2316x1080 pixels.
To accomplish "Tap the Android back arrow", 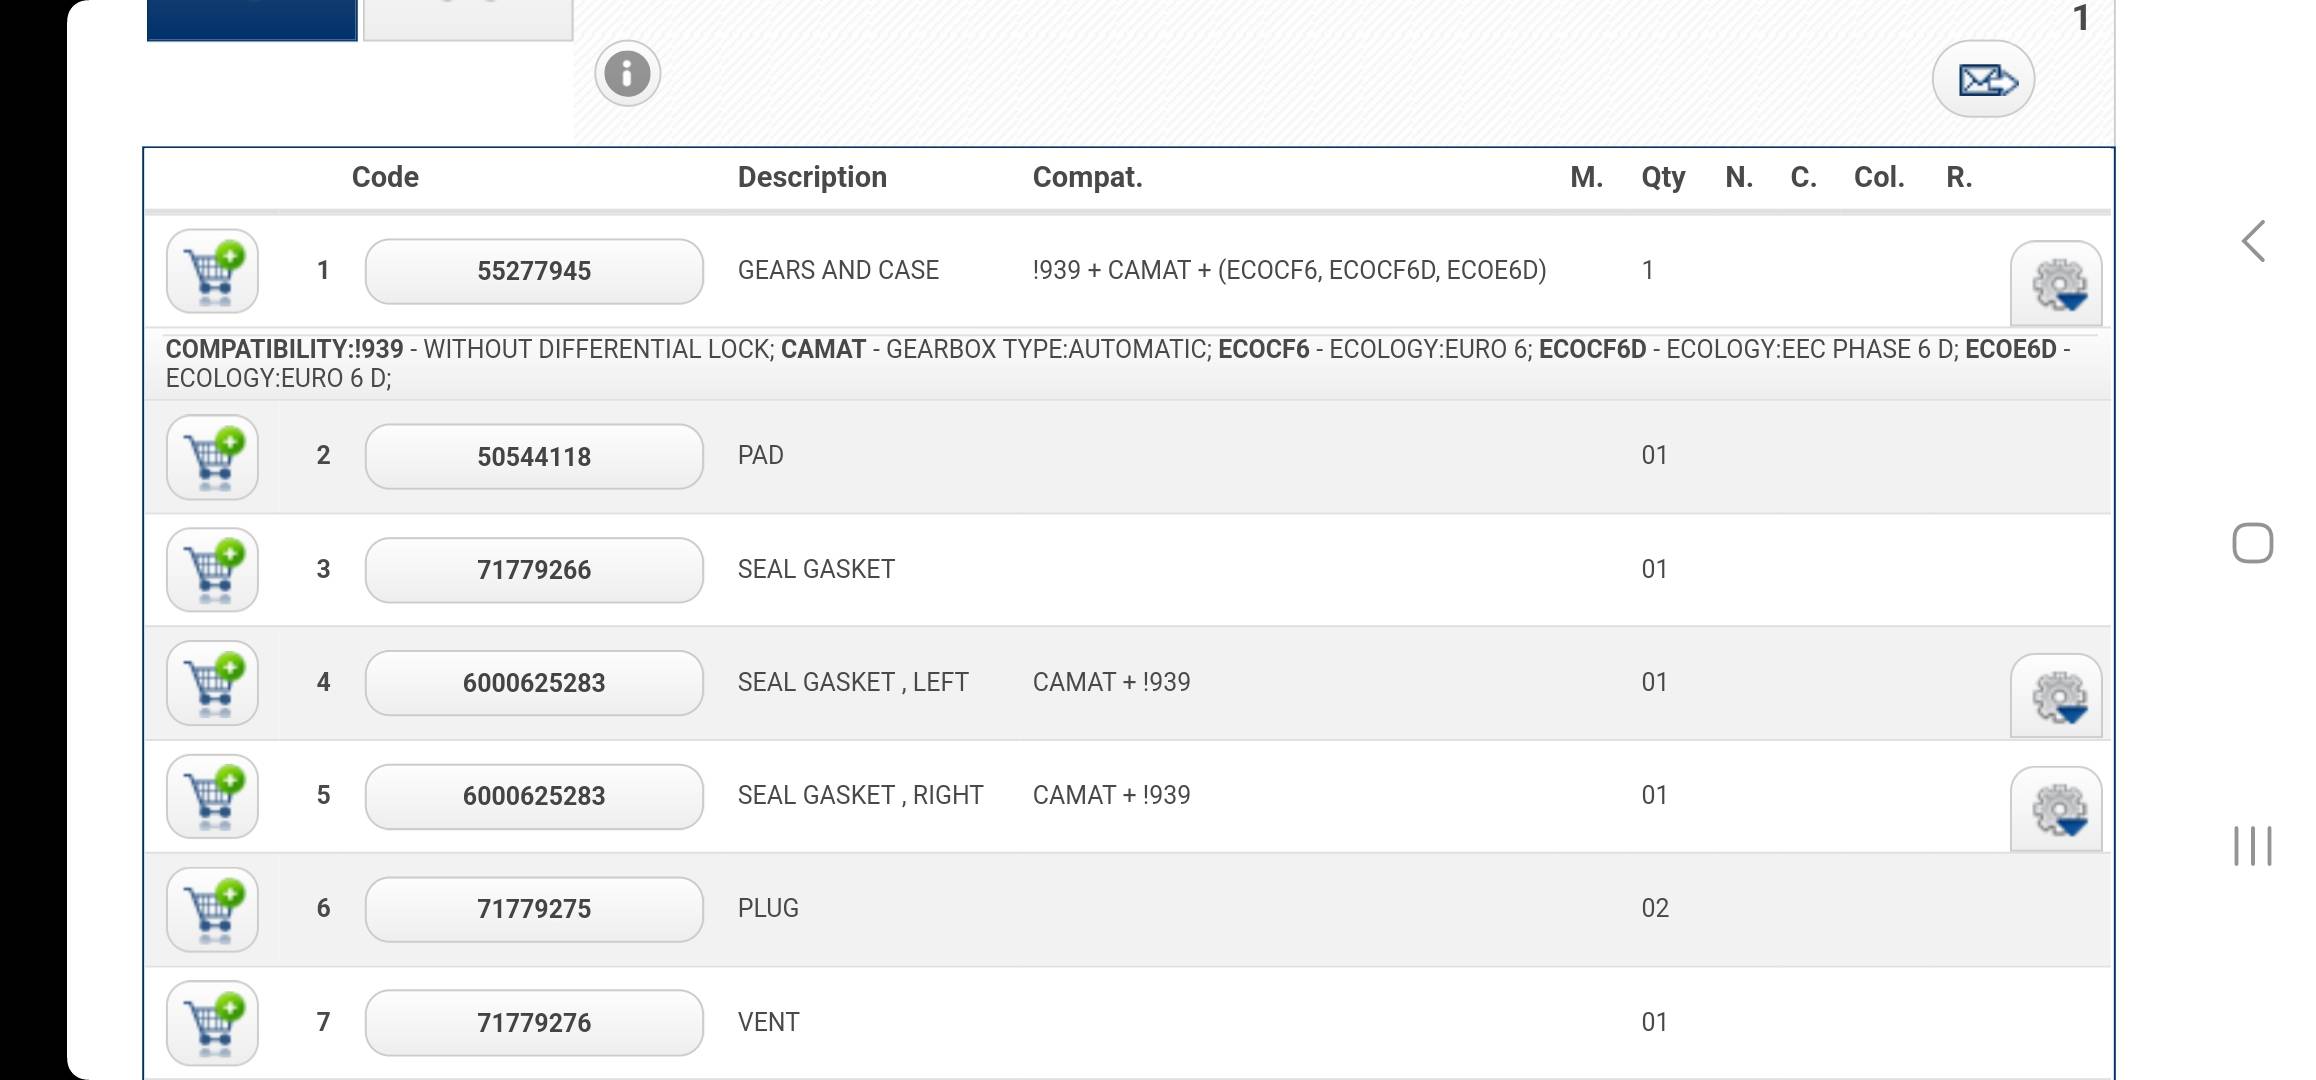I will click(x=2253, y=241).
